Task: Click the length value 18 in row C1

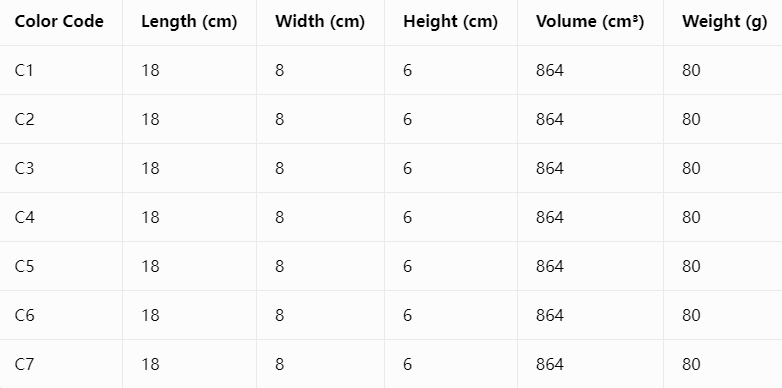Action: [150, 70]
